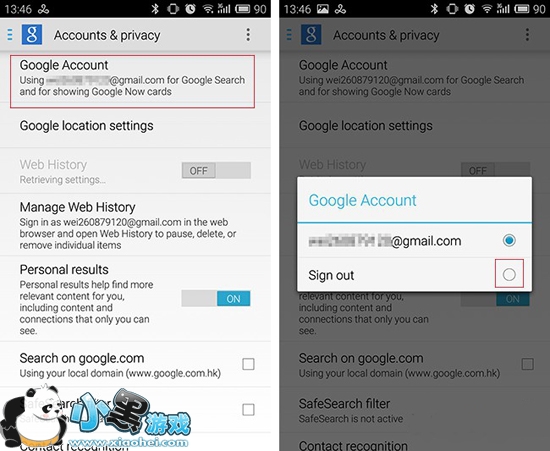Screen dimensions: 550x451
Task: Tap the vibrate mode icon in left status bar
Action: [173, 8]
